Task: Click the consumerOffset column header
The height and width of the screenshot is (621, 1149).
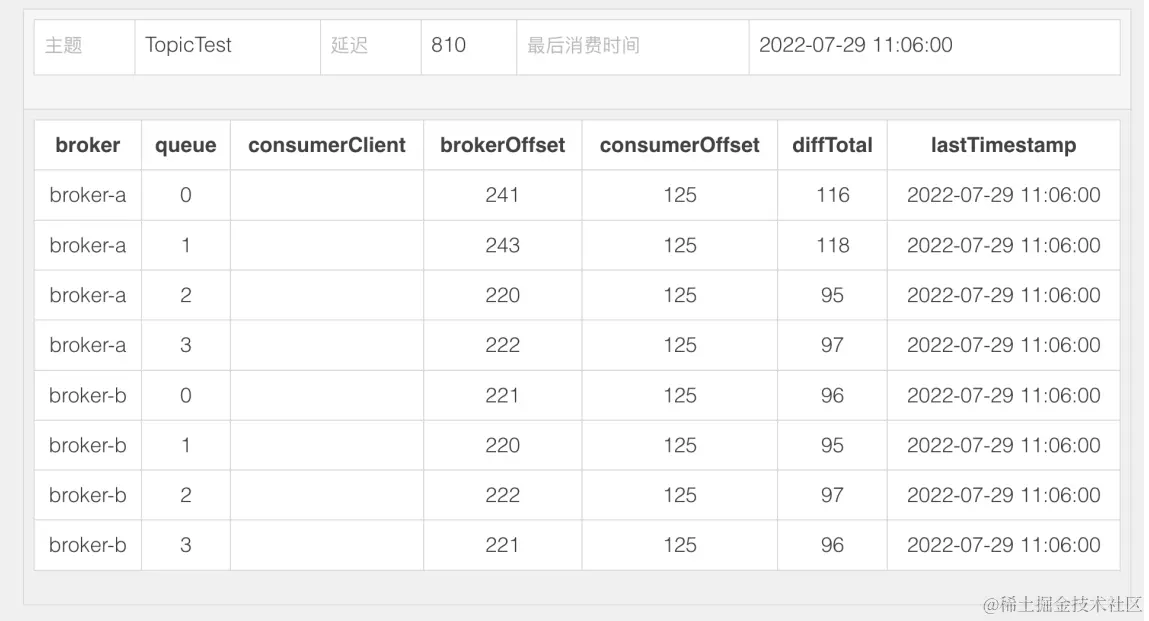Action: 680,145
